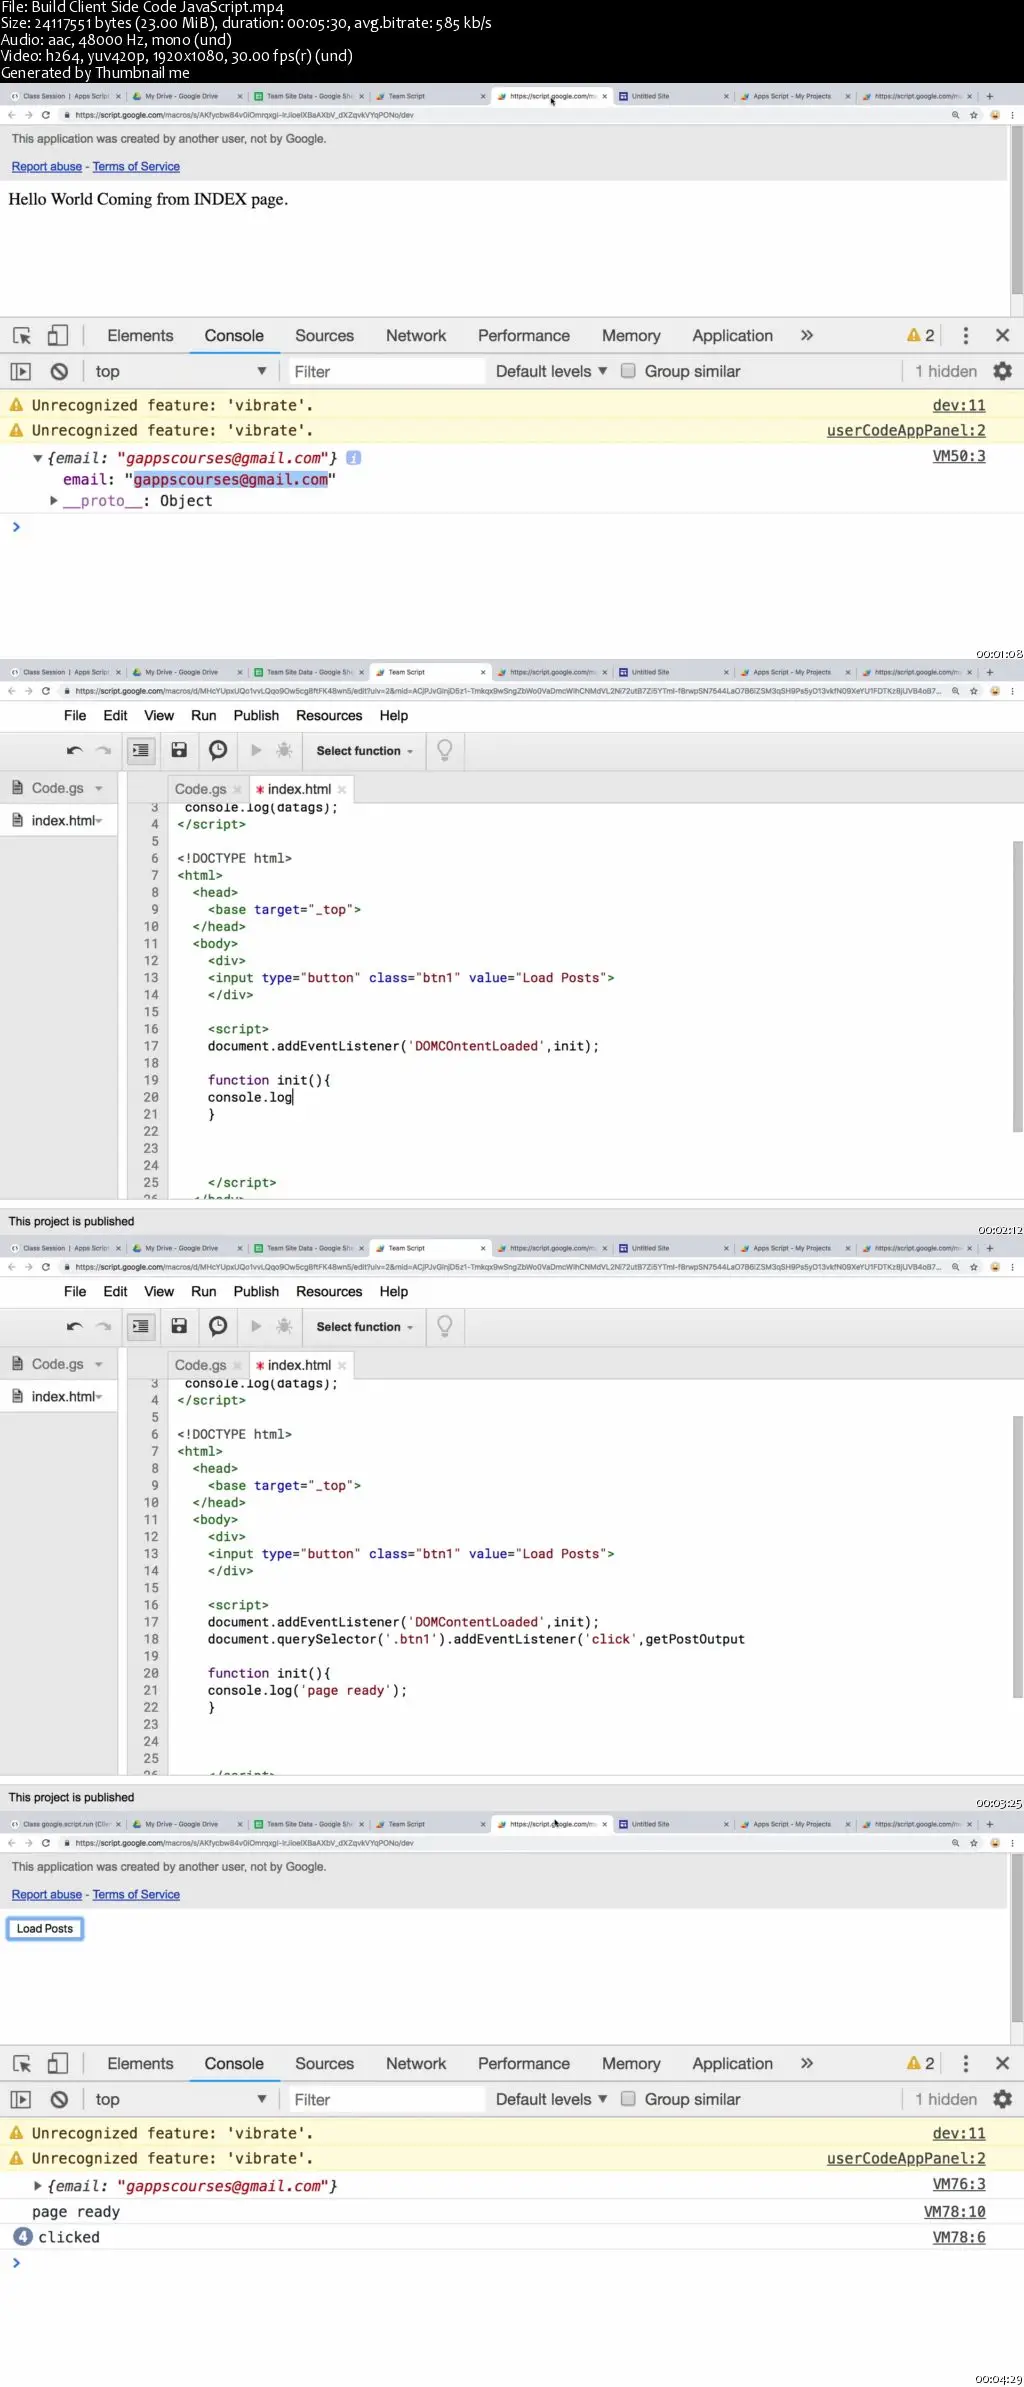
Task: Open the Sources tab in 00:01:08 frame
Action: tap(324, 336)
